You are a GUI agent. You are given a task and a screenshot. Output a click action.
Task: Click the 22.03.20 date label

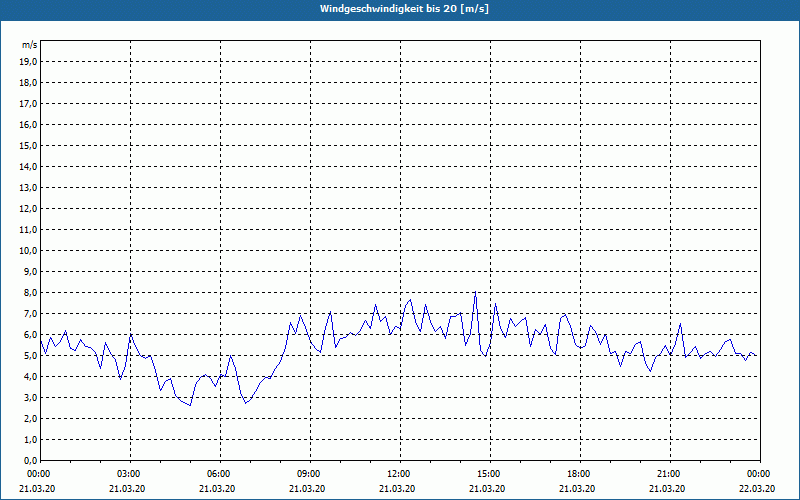point(757,489)
